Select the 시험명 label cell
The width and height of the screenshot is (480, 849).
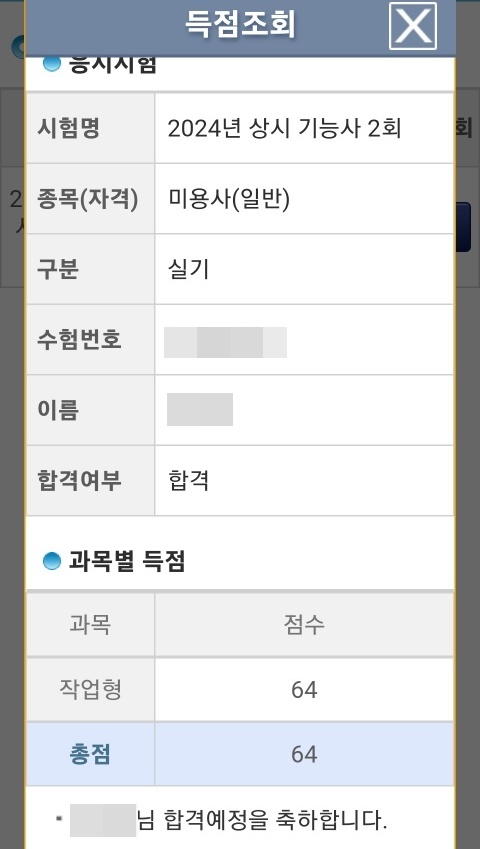pyautogui.click(x=90, y=128)
